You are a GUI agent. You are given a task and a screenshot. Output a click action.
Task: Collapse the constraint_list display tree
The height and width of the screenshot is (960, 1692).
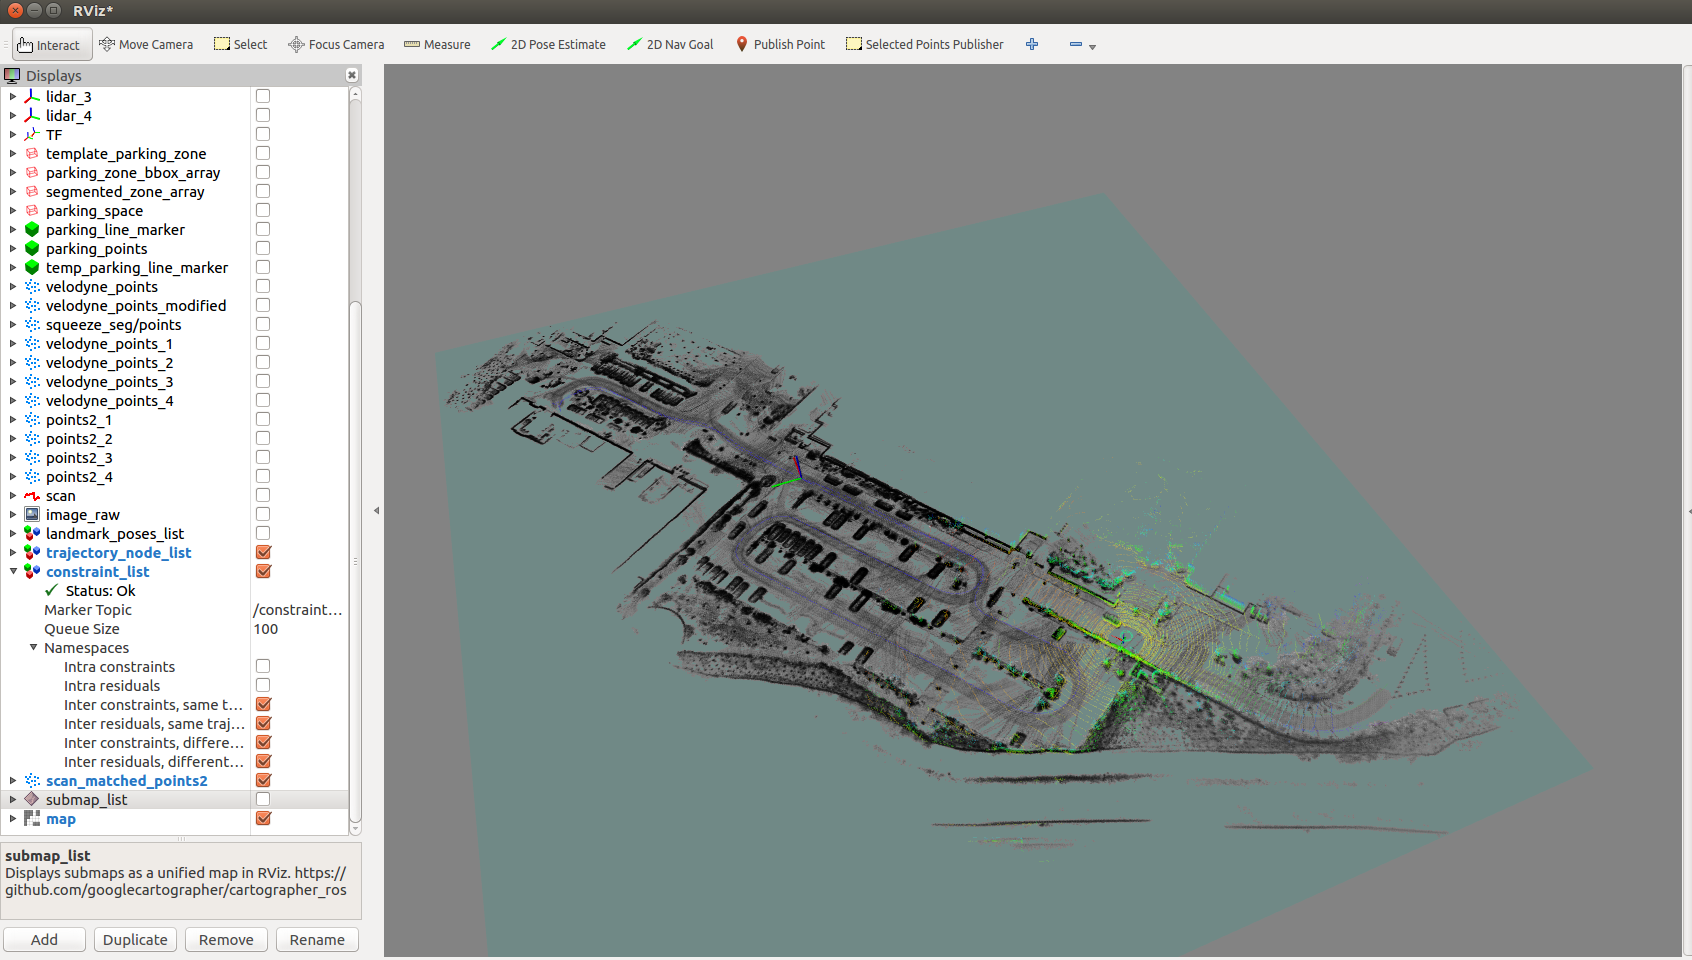pyautogui.click(x=13, y=571)
